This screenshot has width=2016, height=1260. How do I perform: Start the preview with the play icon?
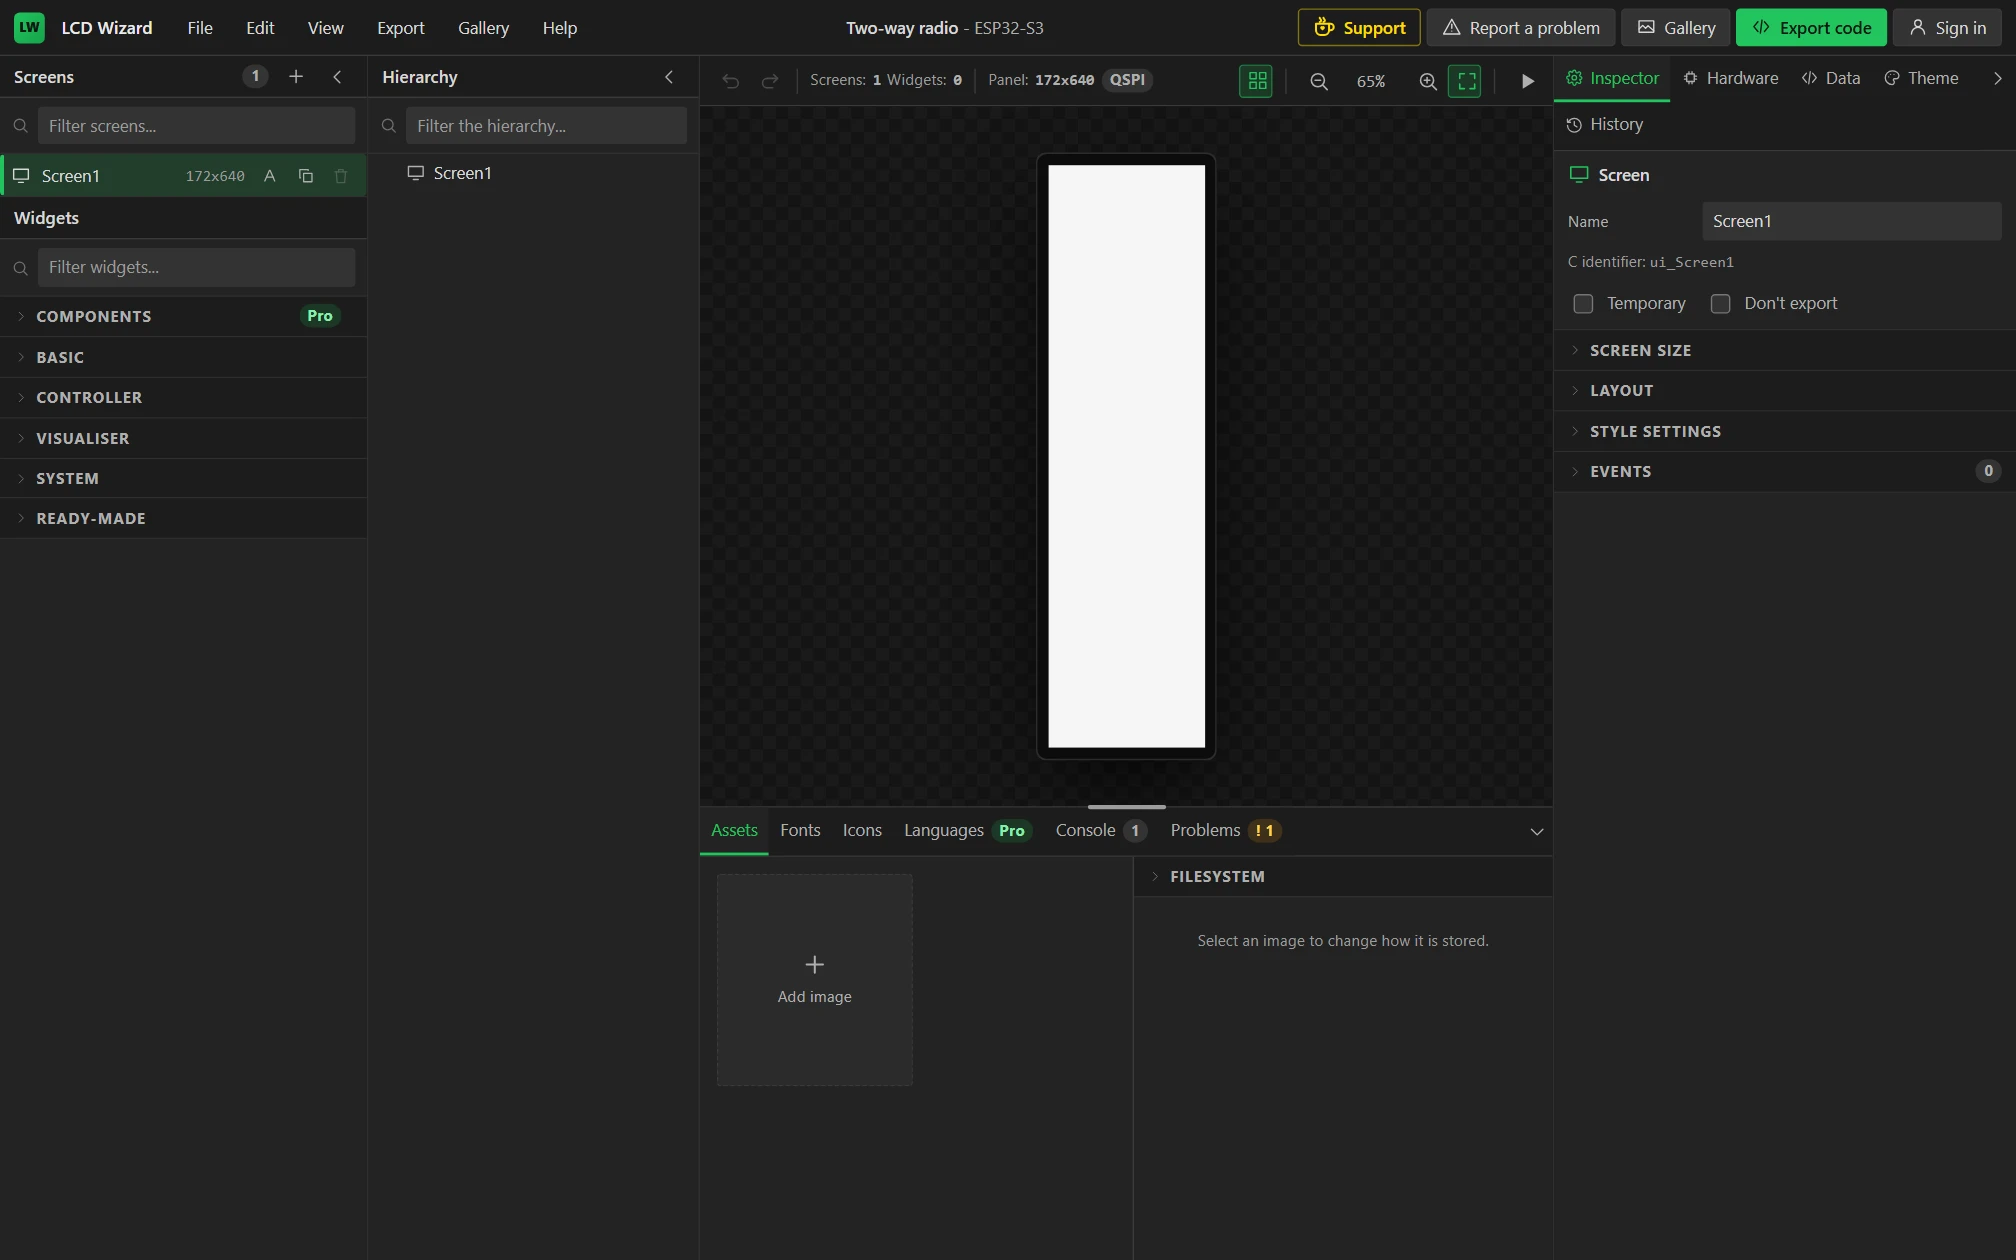point(1527,81)
